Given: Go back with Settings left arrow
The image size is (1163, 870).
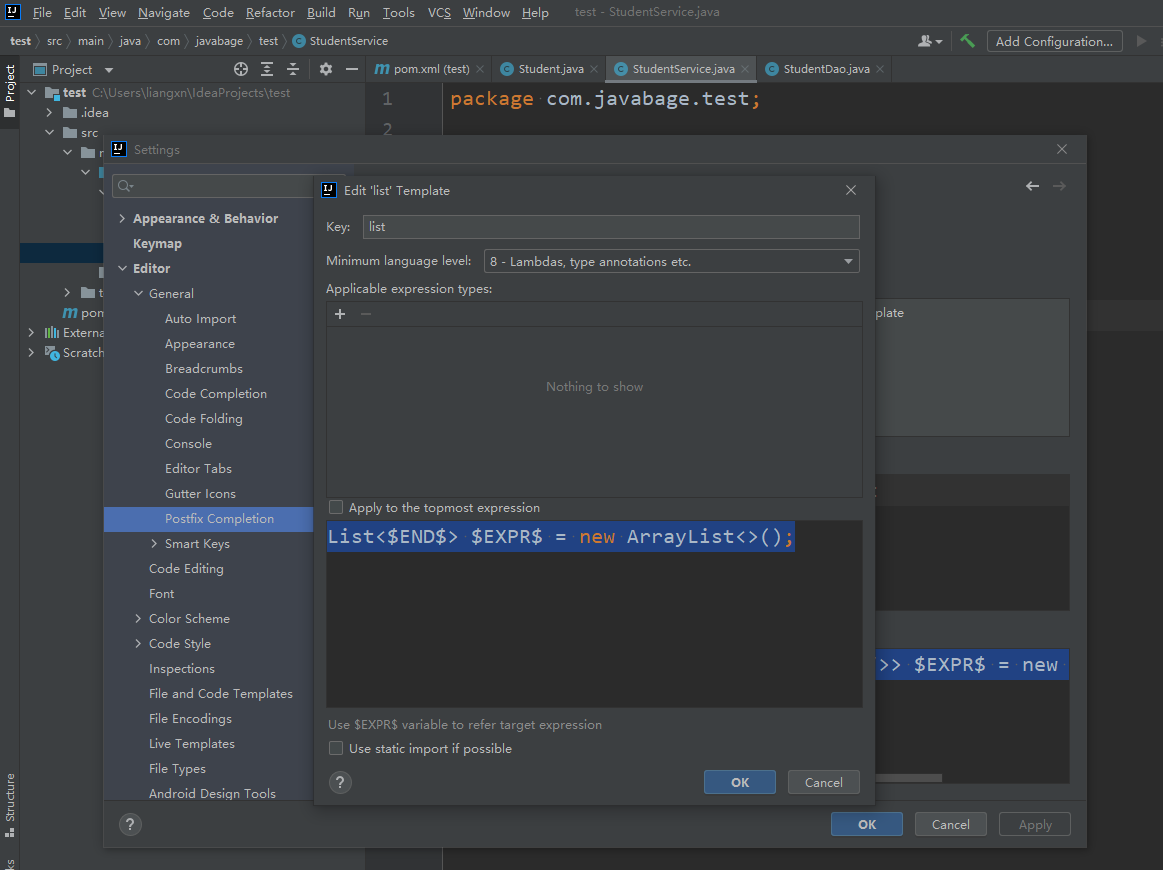Looking at the screenshot, I should [1032, 186].
